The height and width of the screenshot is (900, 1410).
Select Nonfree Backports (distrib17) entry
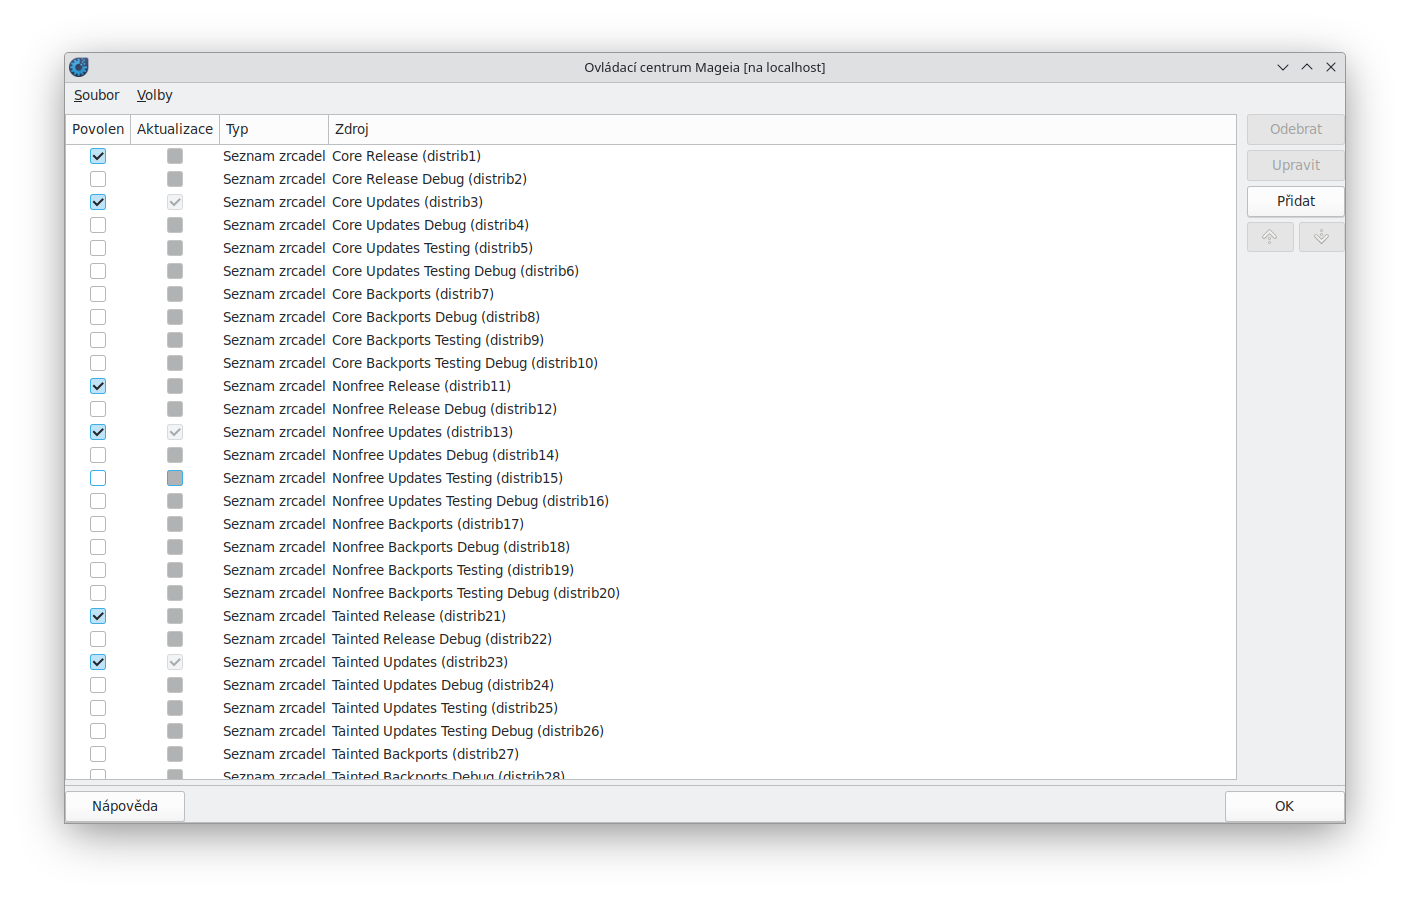(428, 524)
